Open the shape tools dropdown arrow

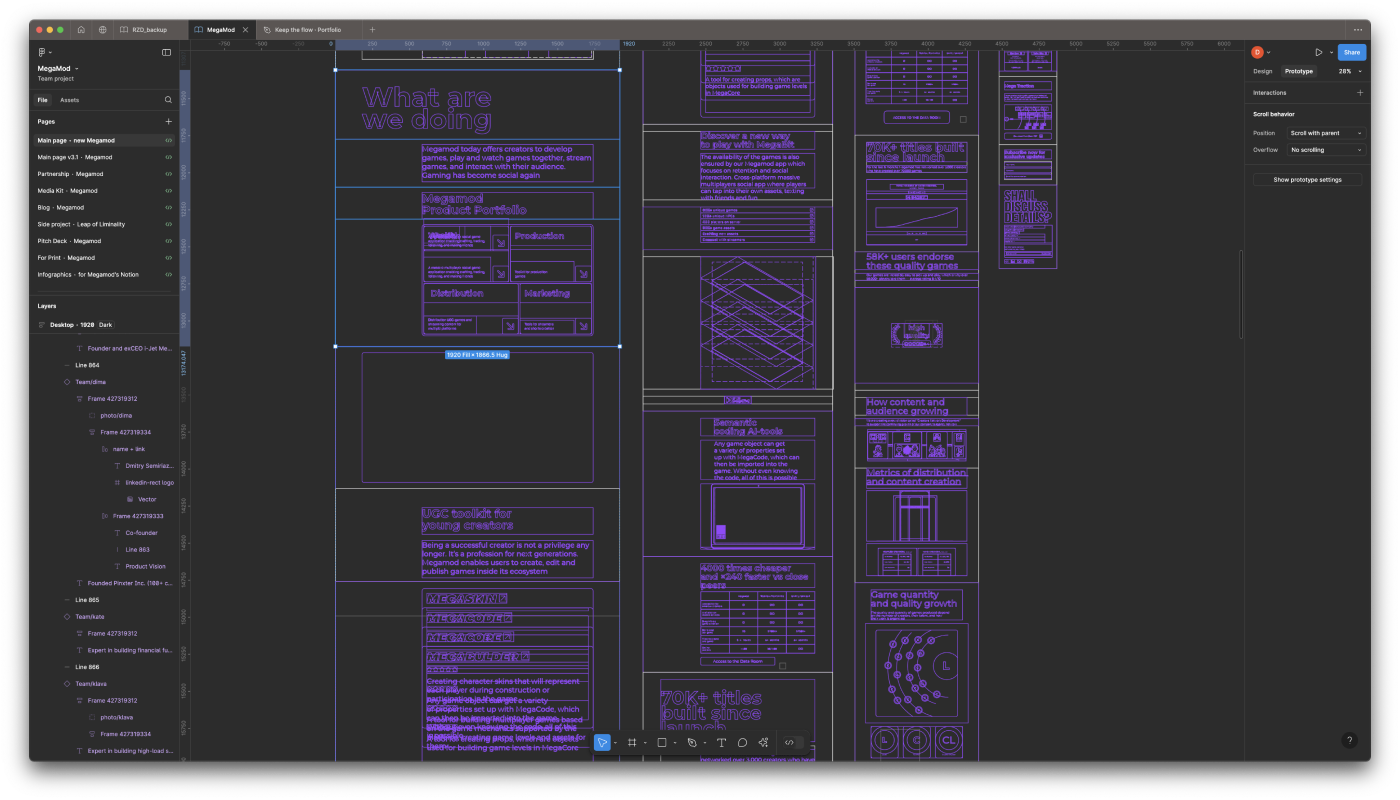click(675, 743)
